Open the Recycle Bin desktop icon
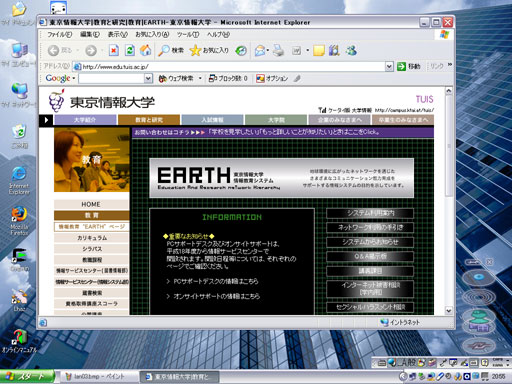The width and height of the screenshot is (512, 384). pos(19,136)
